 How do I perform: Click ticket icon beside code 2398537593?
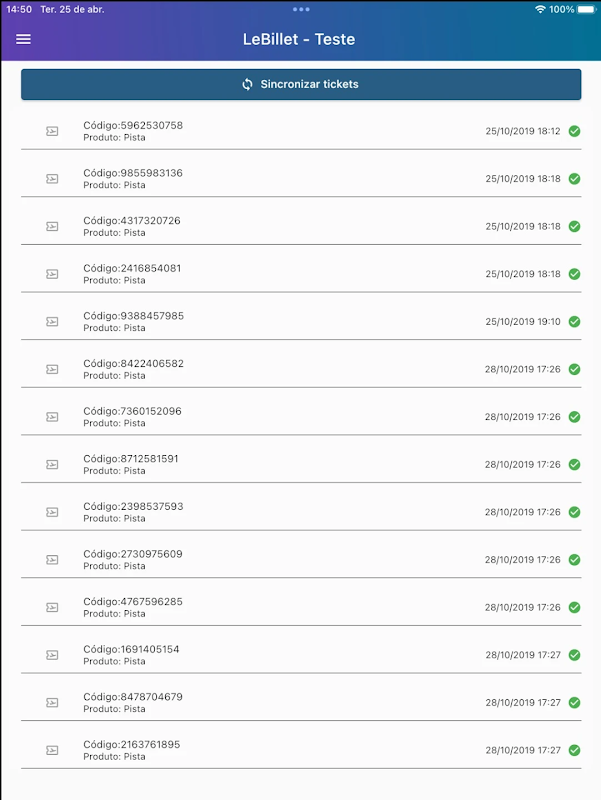click(52, 512)
